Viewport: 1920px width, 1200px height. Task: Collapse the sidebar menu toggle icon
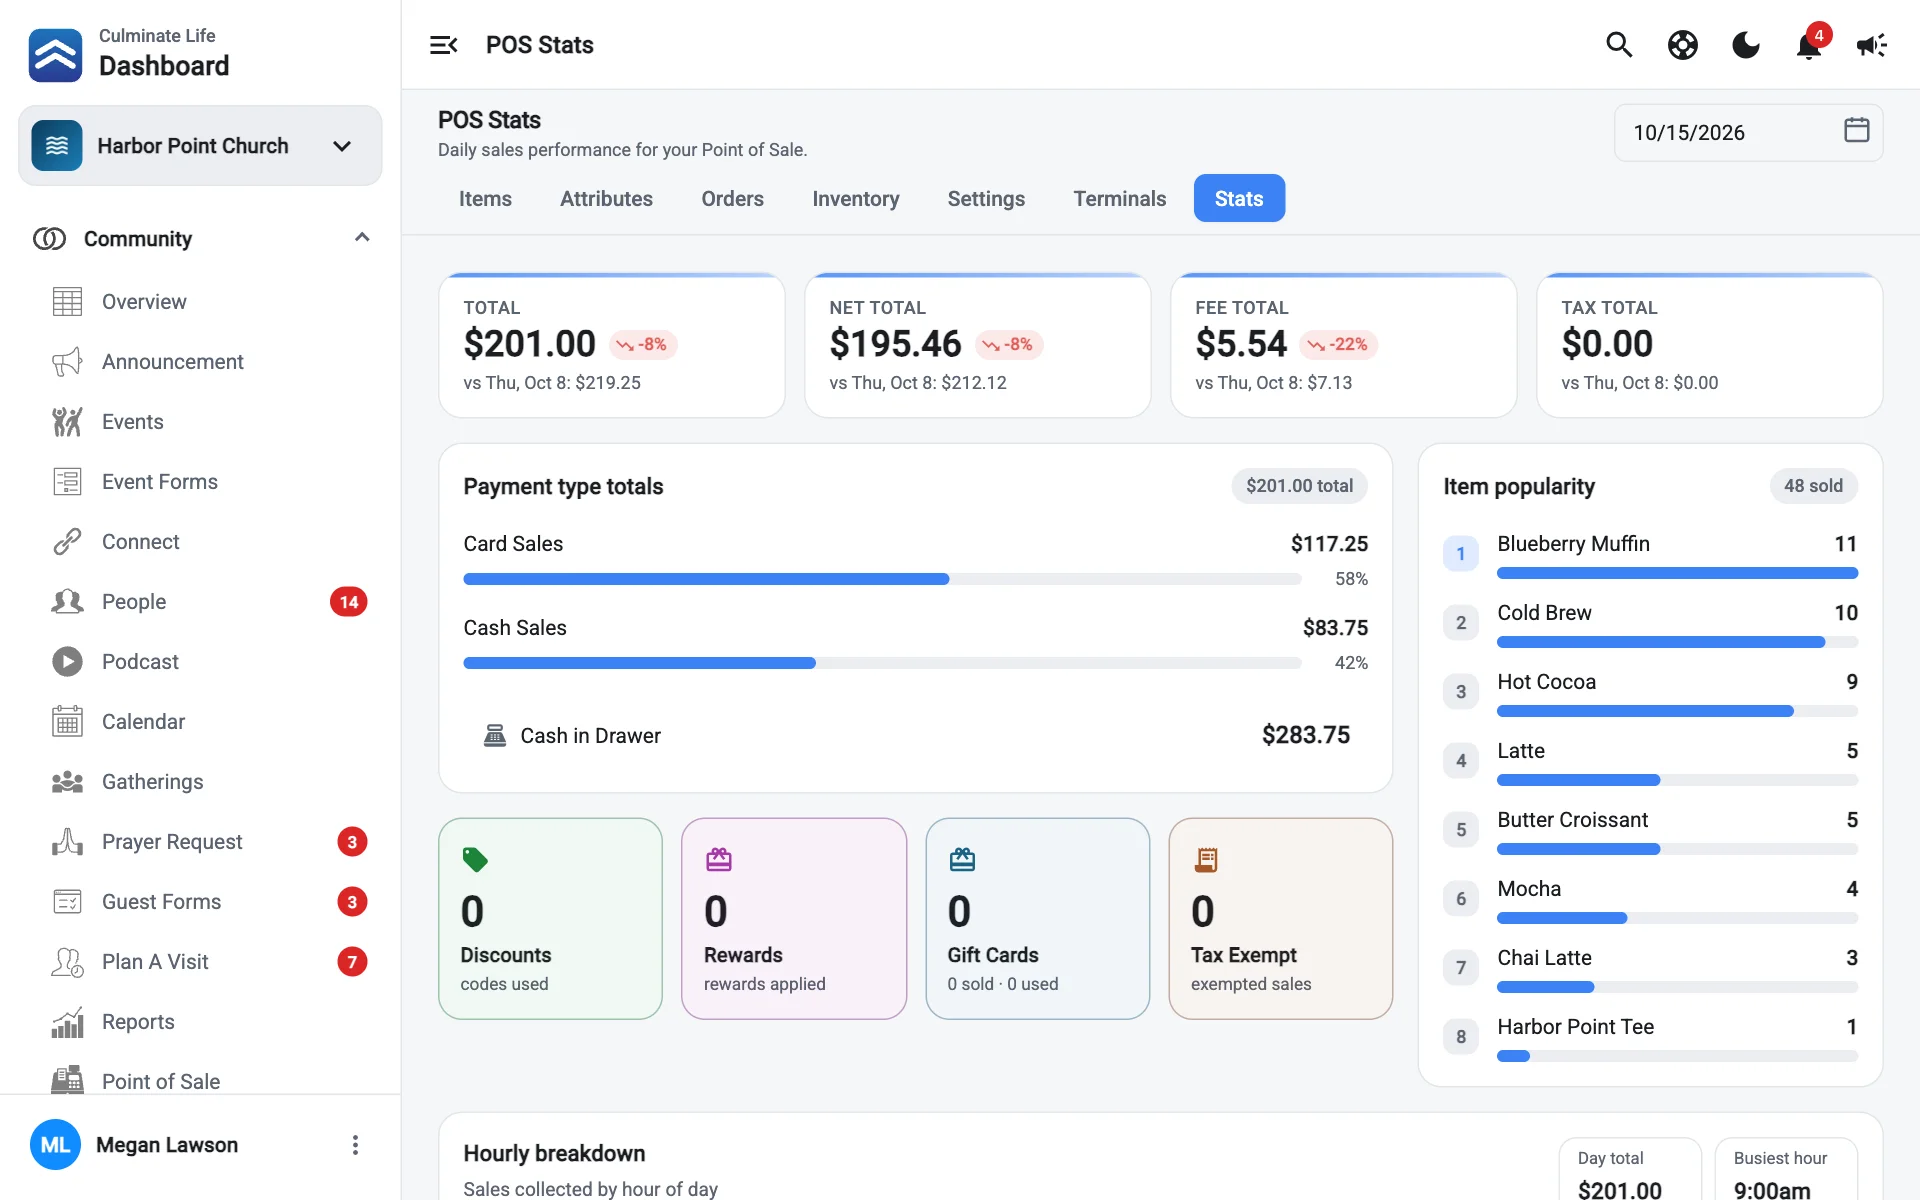tap(443, 45)
